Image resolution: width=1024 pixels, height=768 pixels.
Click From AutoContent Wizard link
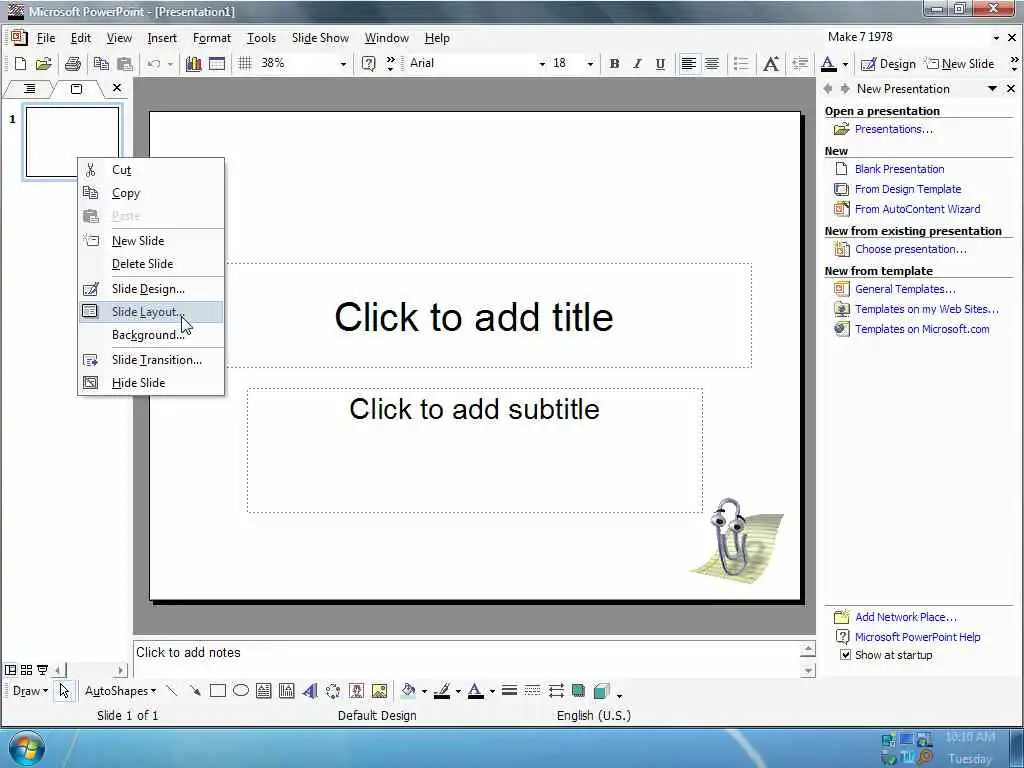tap(918, 209)
